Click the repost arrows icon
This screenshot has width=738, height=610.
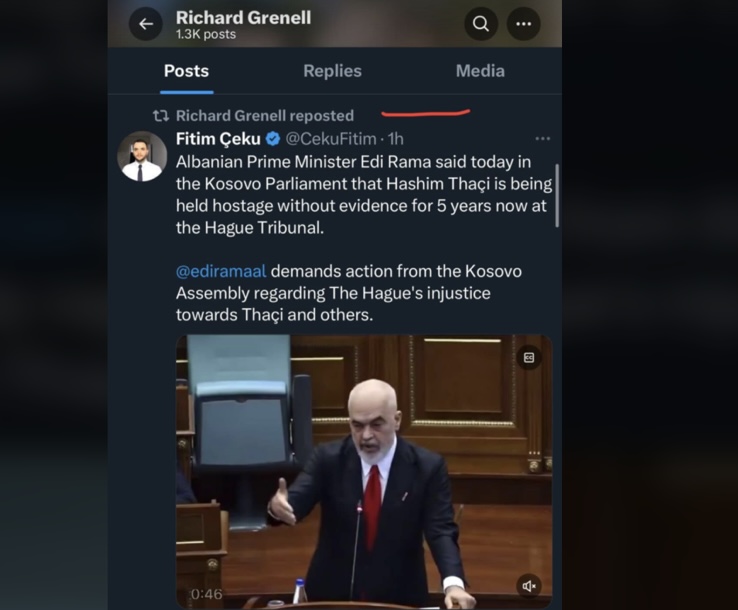coord(161,116)
